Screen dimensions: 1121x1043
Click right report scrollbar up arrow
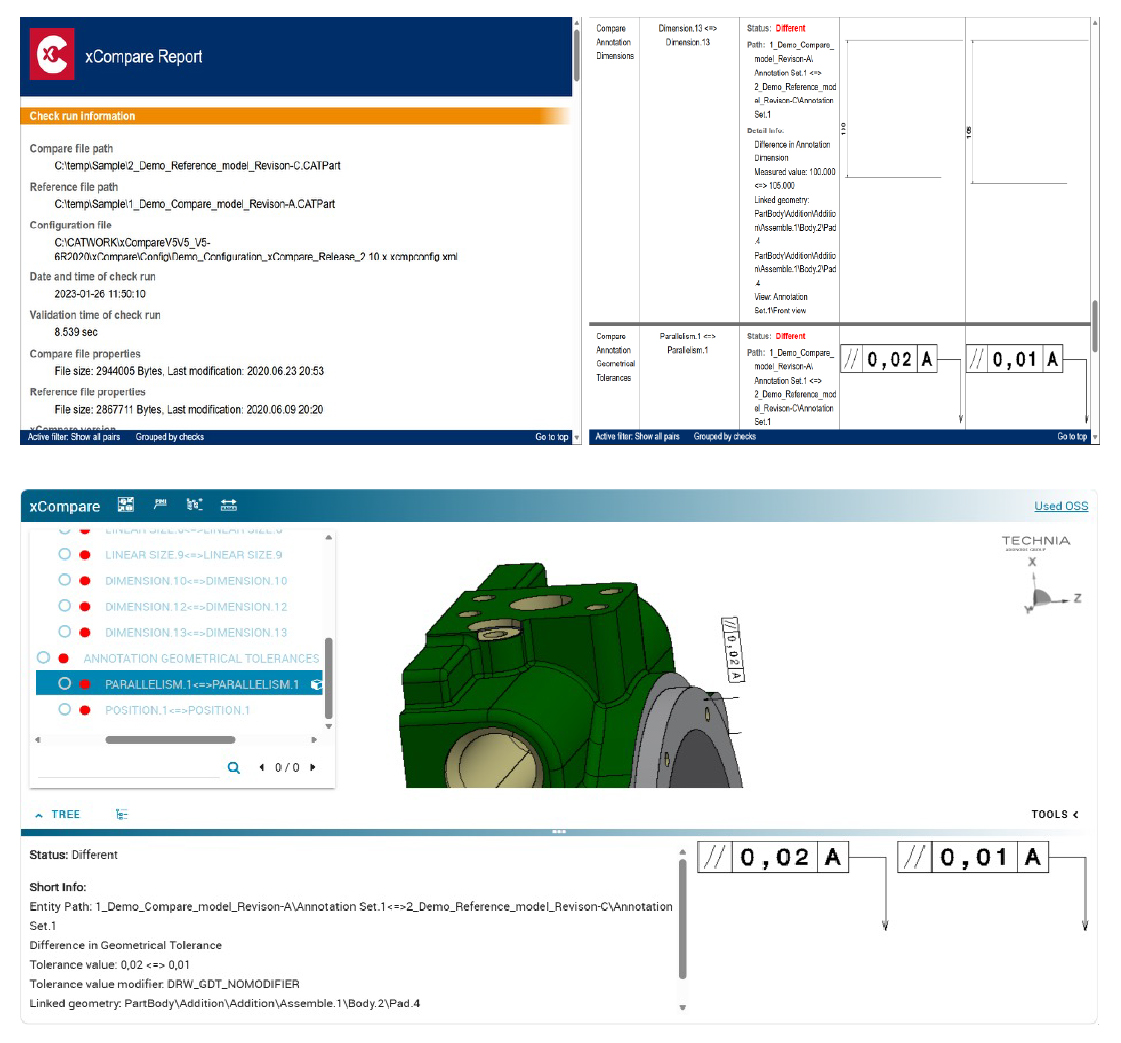pyautogui.click(x=1095, y=23)
